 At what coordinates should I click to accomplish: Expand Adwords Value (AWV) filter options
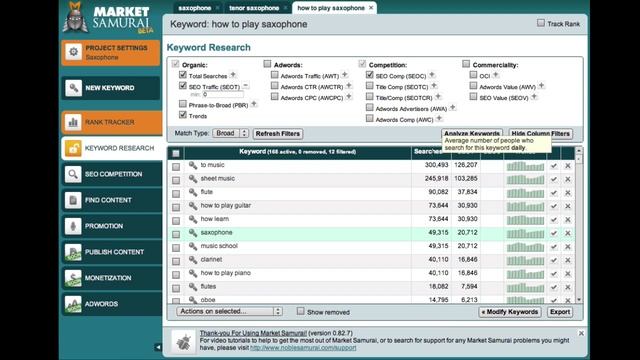pos(542,86)
